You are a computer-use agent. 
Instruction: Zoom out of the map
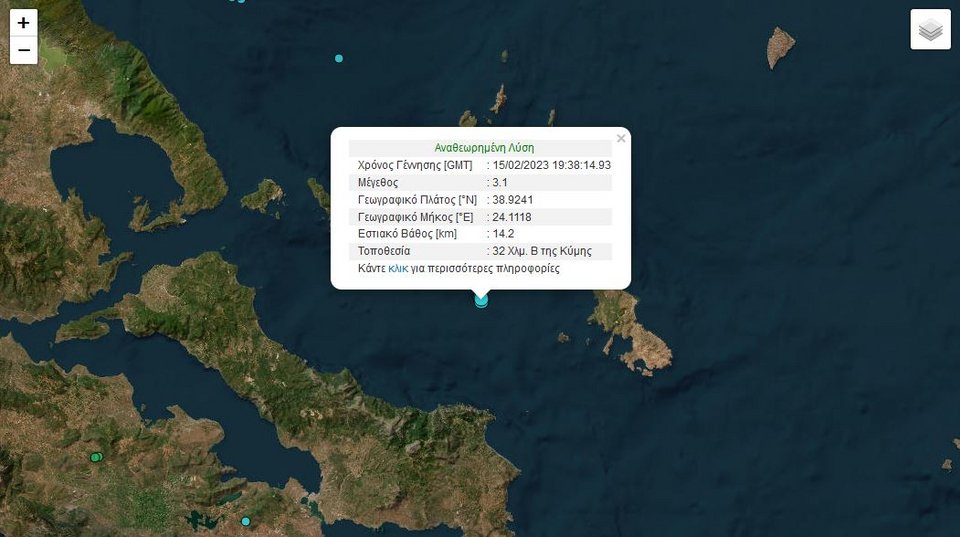coord(24,50)
